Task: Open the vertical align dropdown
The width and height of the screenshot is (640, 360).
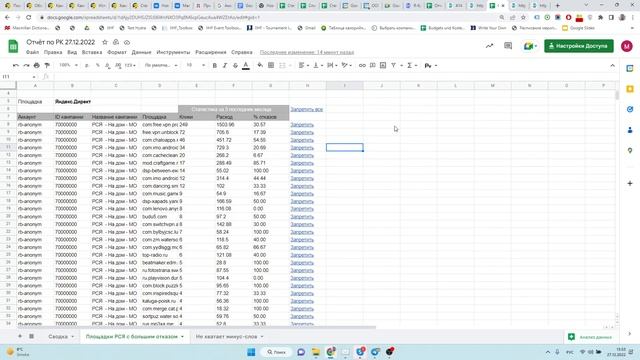Action: pyautogui.click(x=318, y=65)
